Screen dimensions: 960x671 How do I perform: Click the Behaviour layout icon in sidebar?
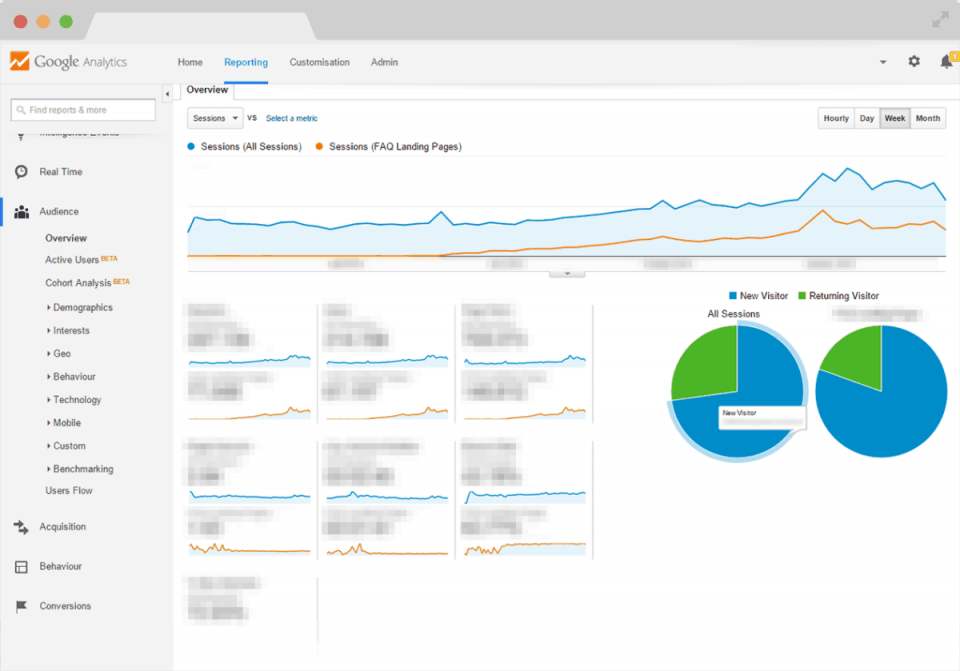click(21, 567)
